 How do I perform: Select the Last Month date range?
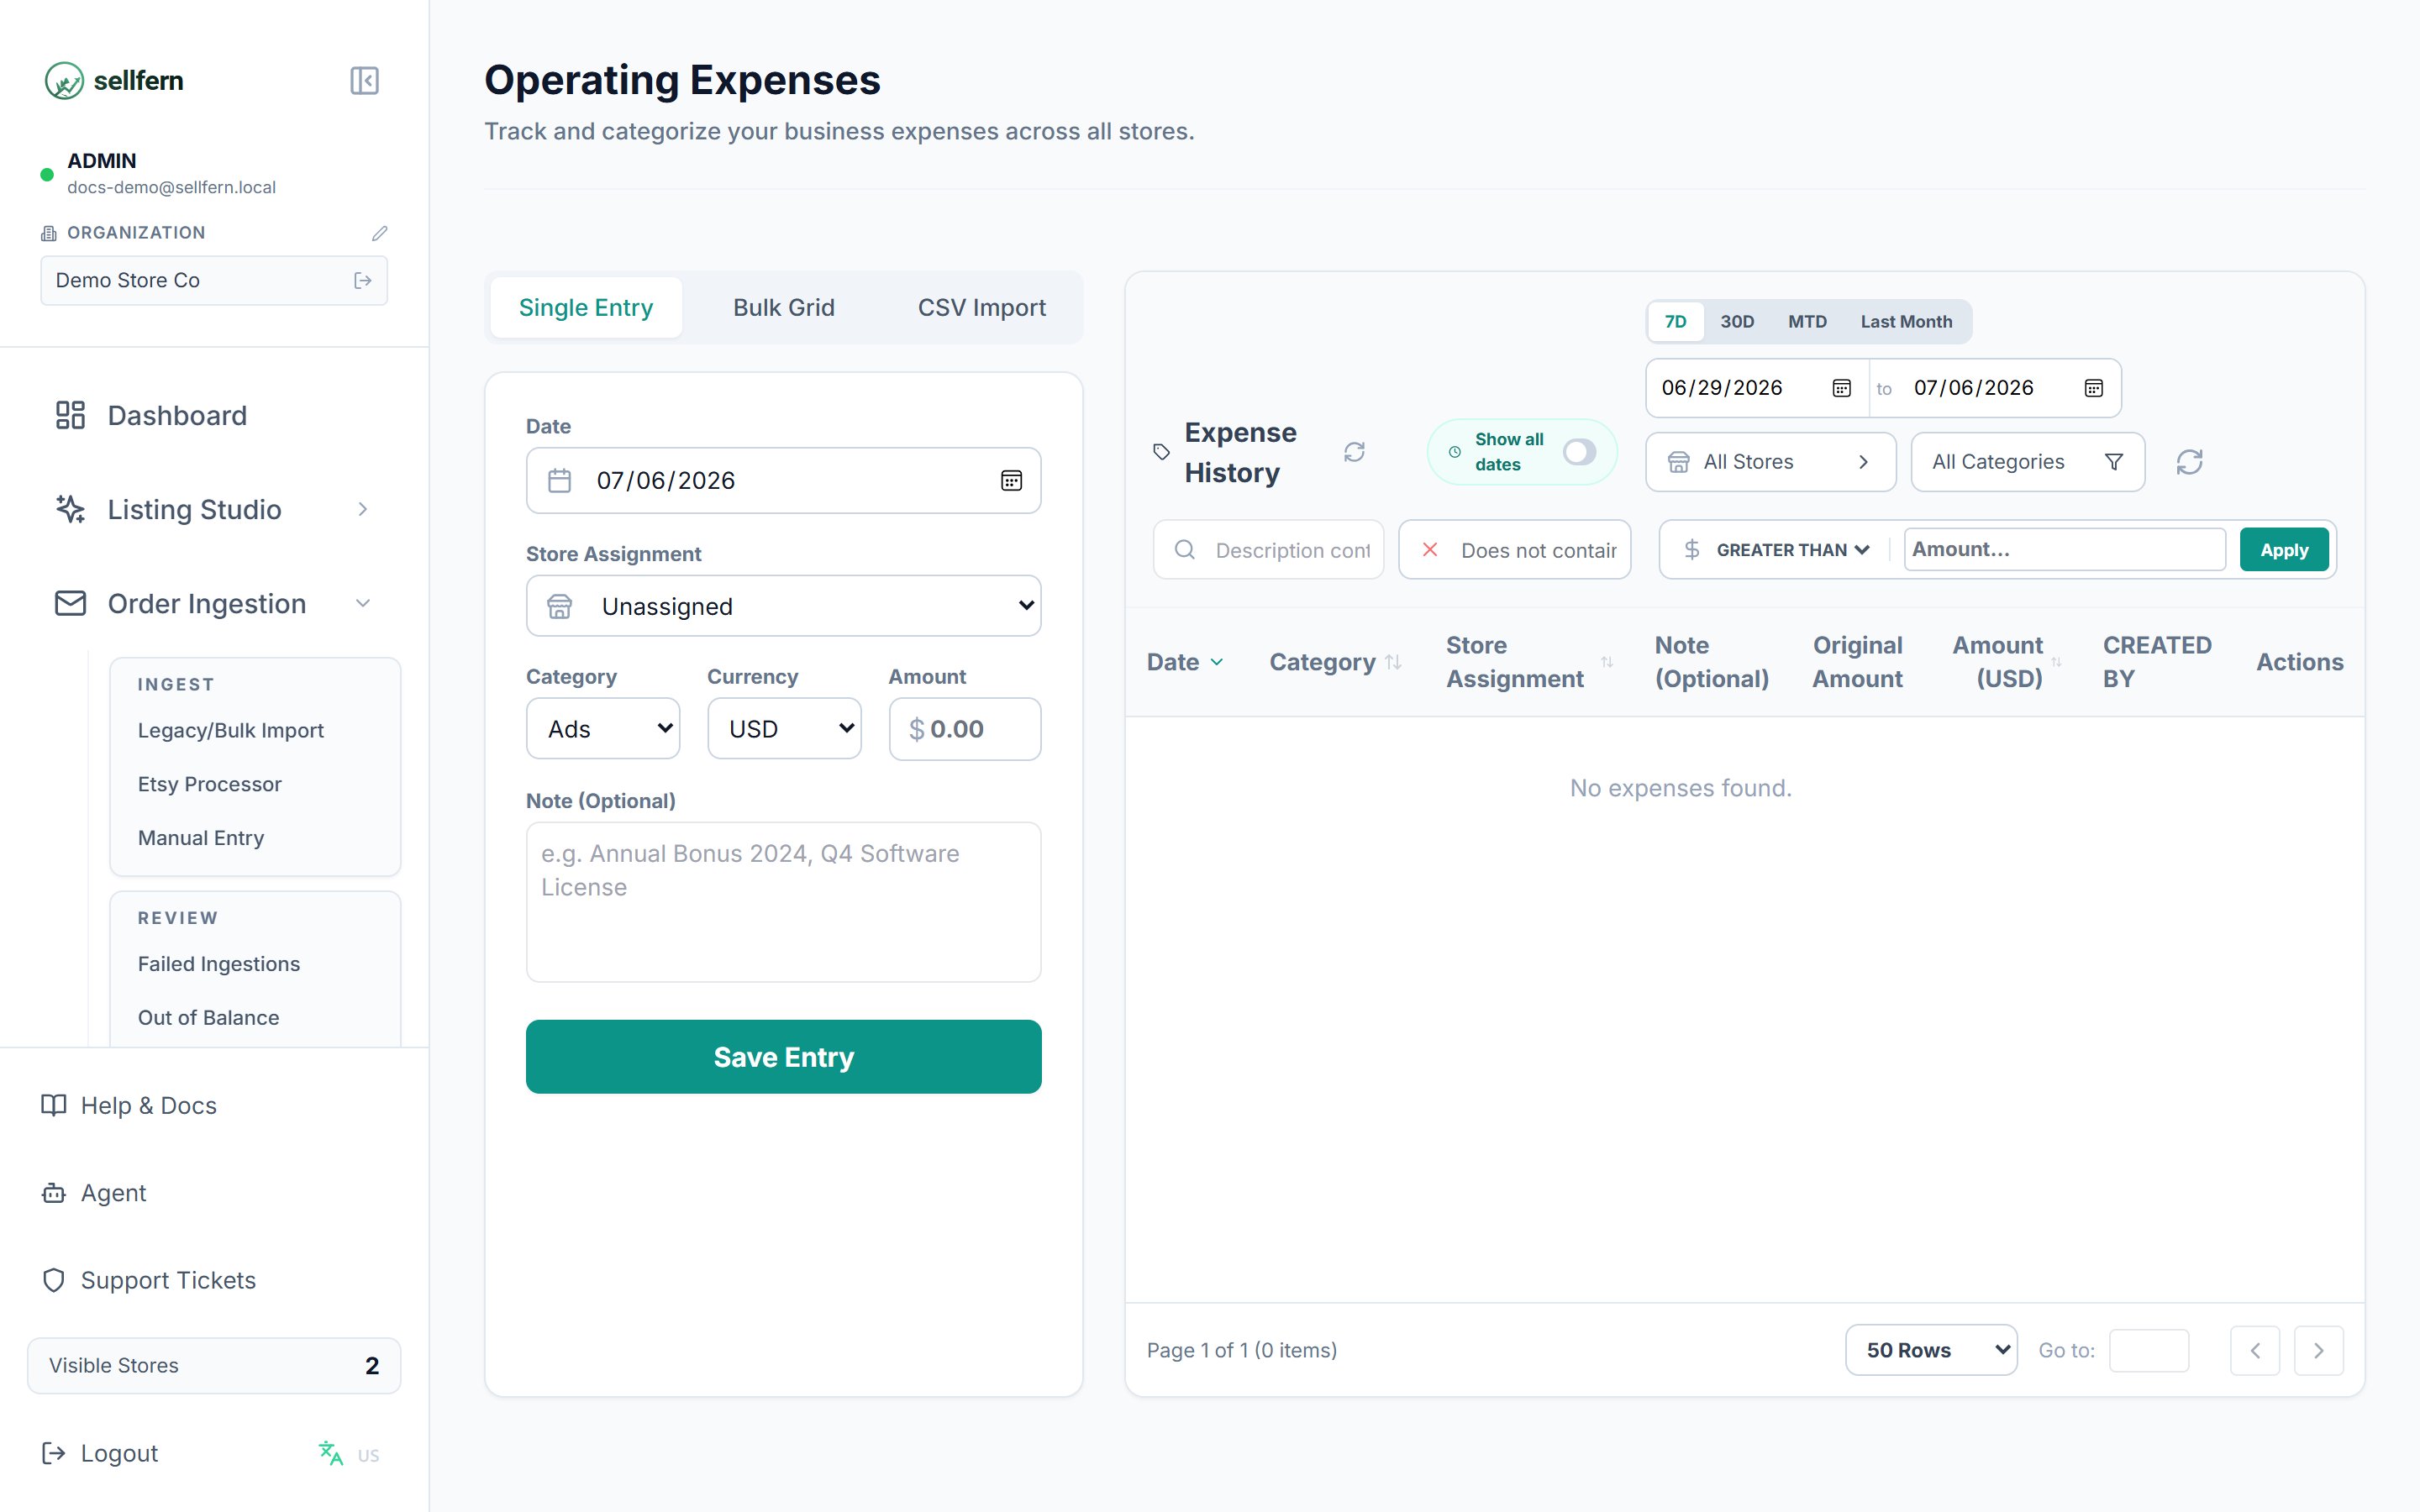click(x=1906, y=322)
